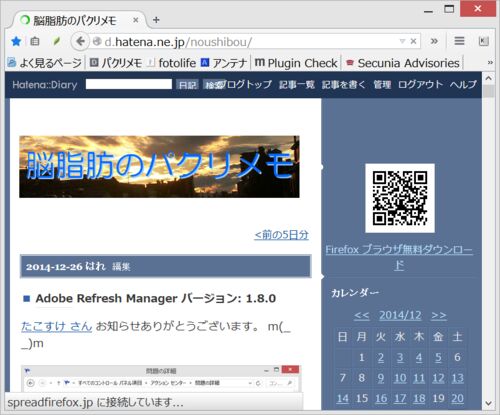Go to previous month with <<
This screenshot has height=415, width=500.
(362, 315)
